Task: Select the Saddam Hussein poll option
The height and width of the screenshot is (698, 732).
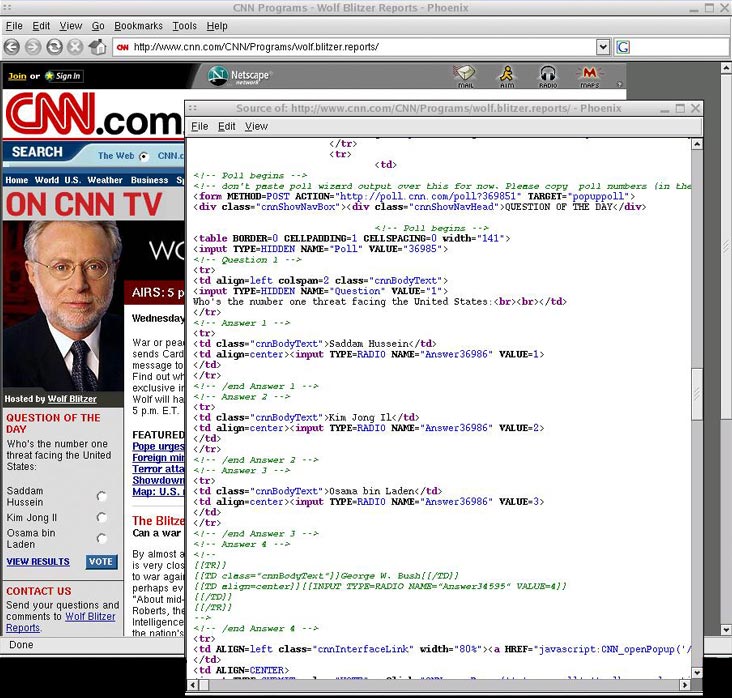Action: pyautogui.click(x=102, y=496)
